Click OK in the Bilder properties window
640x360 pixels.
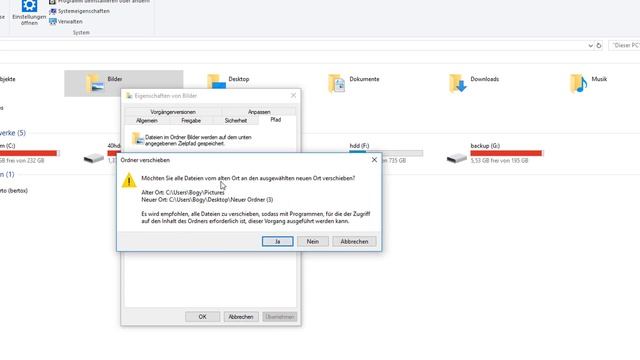point(202,317)
